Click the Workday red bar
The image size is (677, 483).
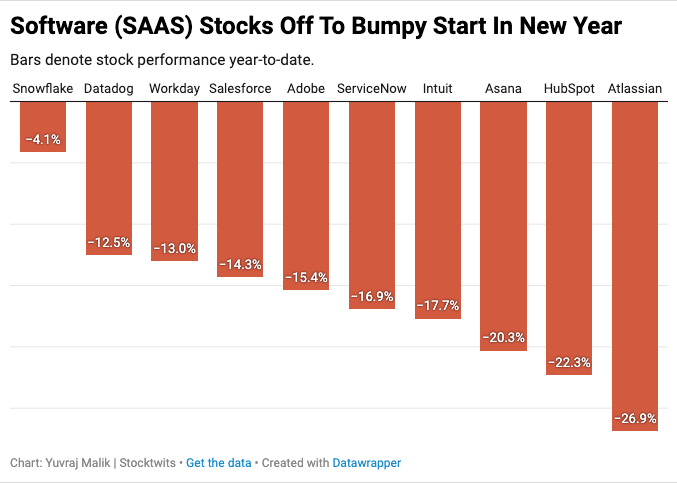pyautogui.click(x=174, y=175)
